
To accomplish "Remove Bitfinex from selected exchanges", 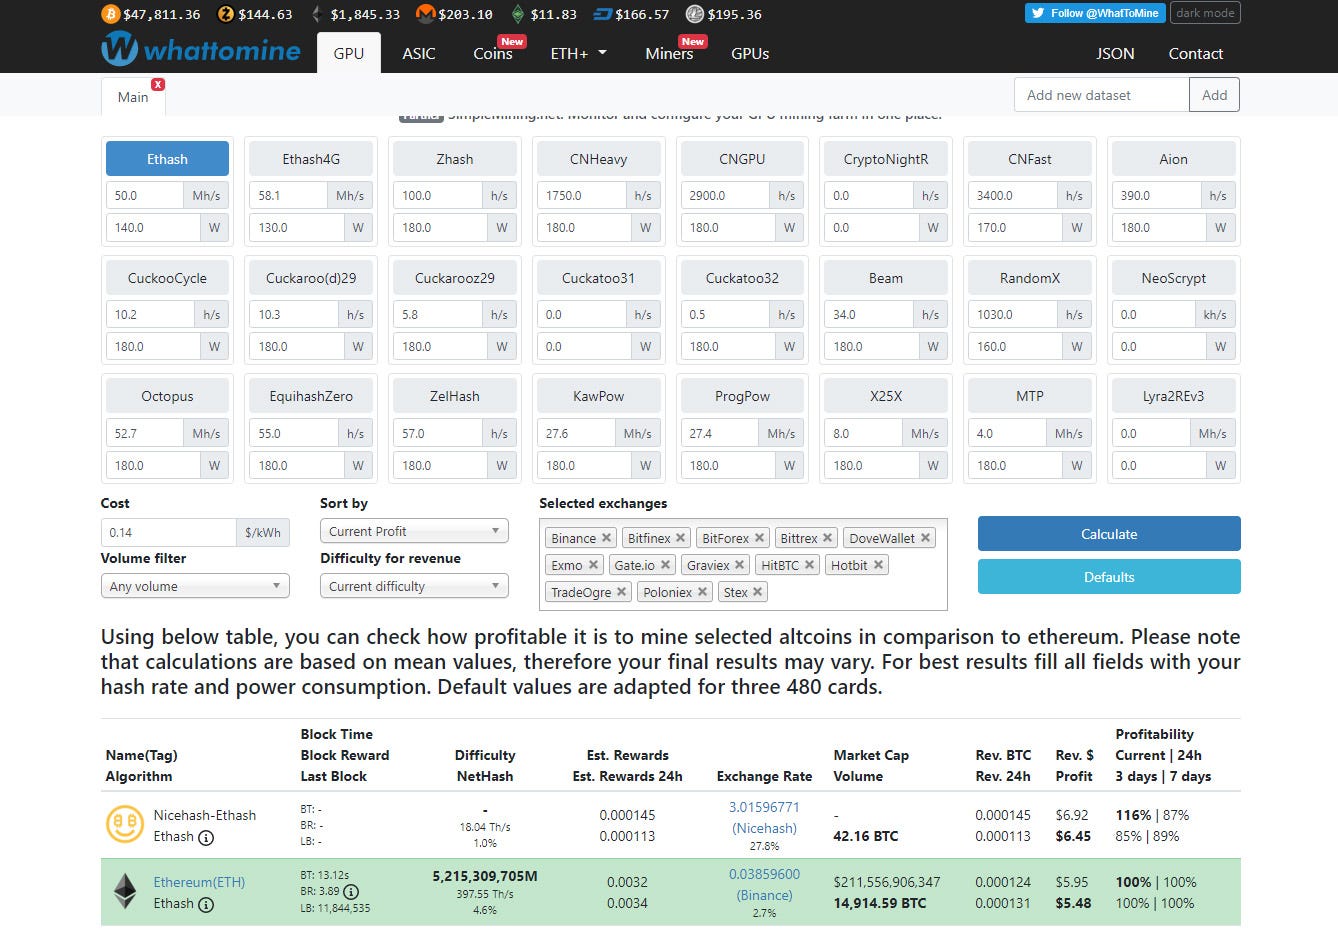I will (680, 537).
